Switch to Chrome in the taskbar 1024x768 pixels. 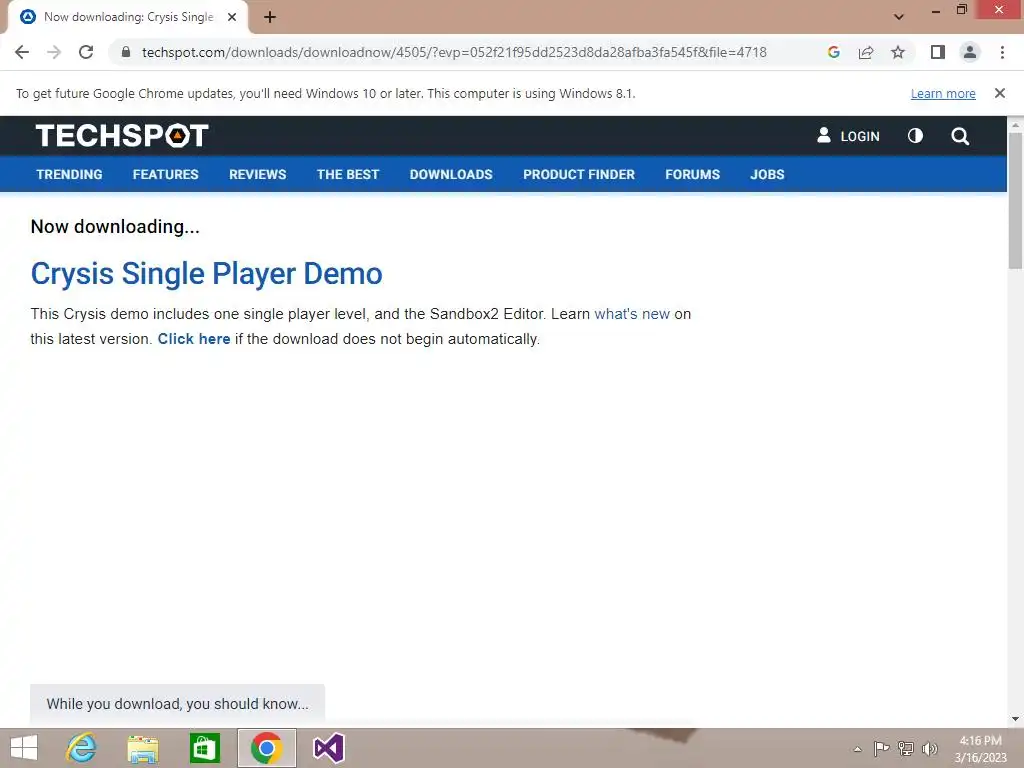point(266,748)
